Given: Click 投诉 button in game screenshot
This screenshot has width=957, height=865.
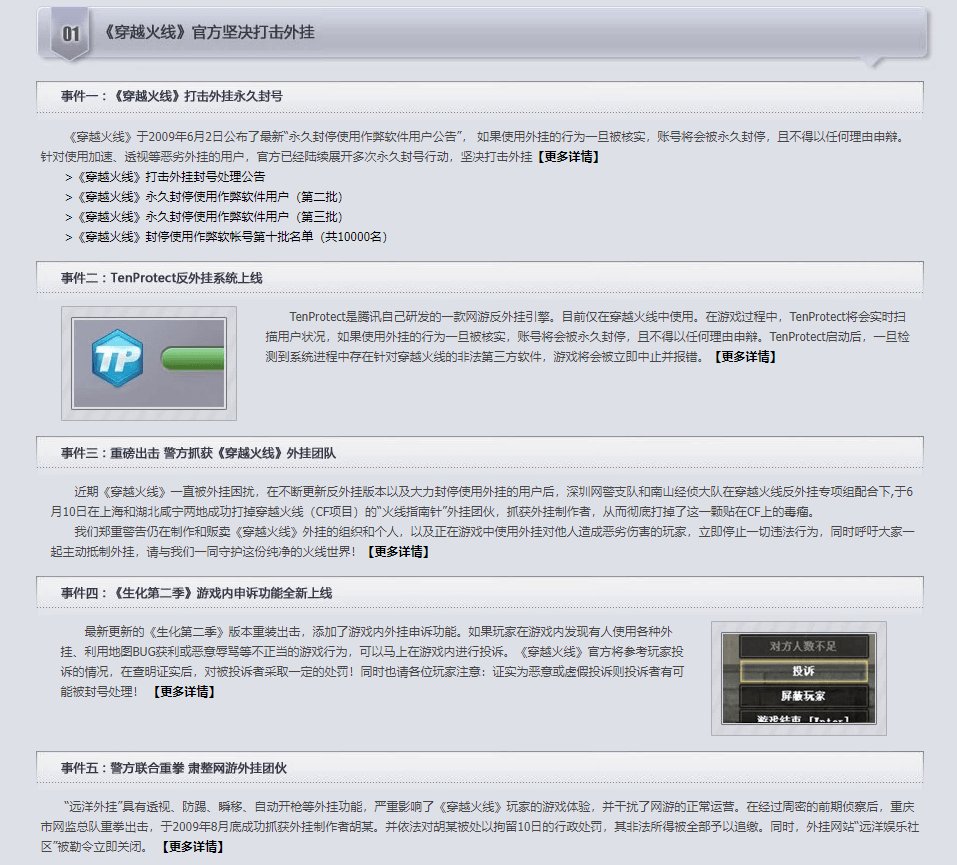Looking at the screenshot, I should point(803,671).
